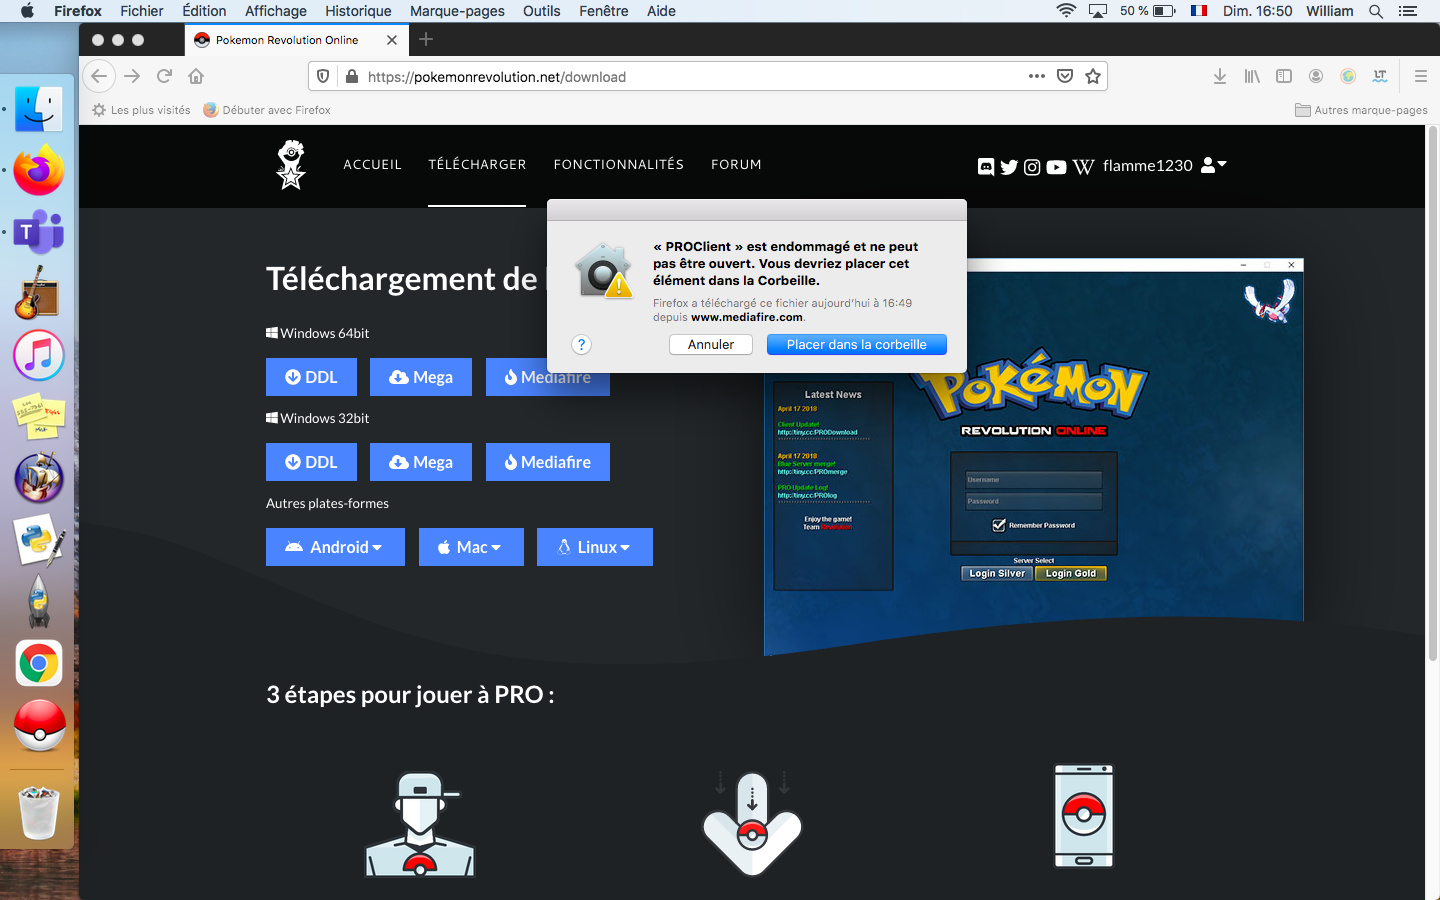The width and height of the screenshot is (1440, 900).
Task: Open GarageBand from the Dock
Action: pyautogui.click(x=39, y=294)
